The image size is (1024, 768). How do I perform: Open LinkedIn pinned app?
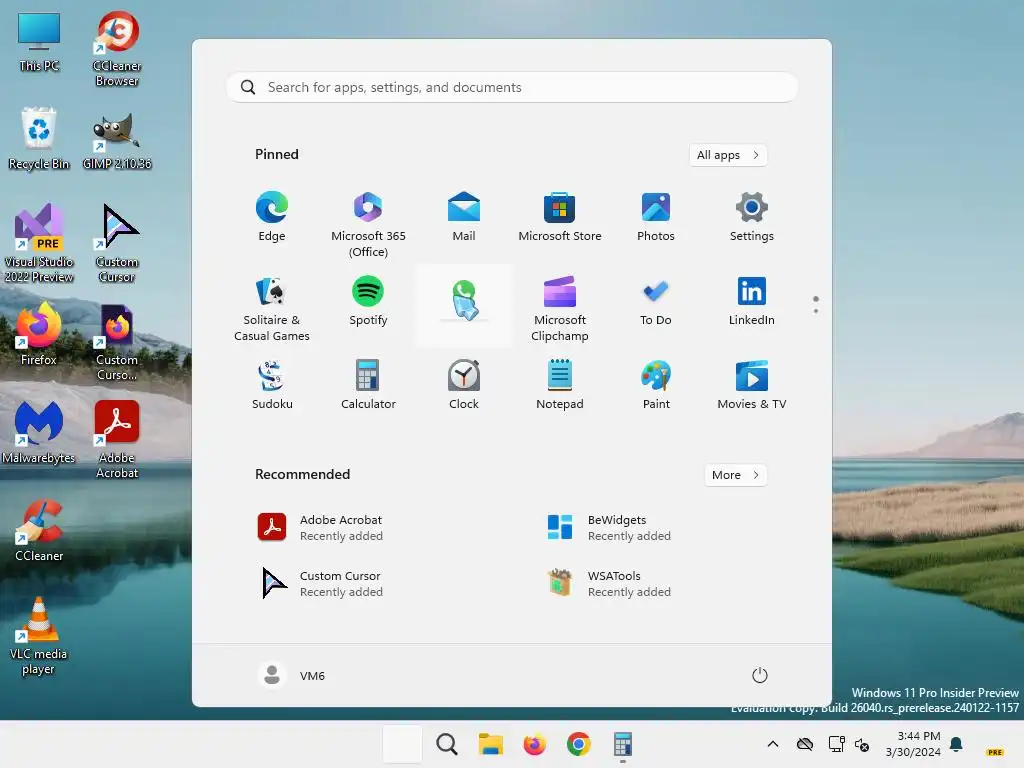click(752, 302)
